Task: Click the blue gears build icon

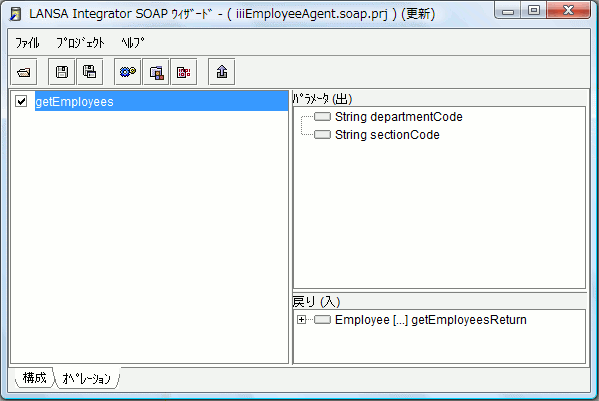Action: [x=128, y=72]
